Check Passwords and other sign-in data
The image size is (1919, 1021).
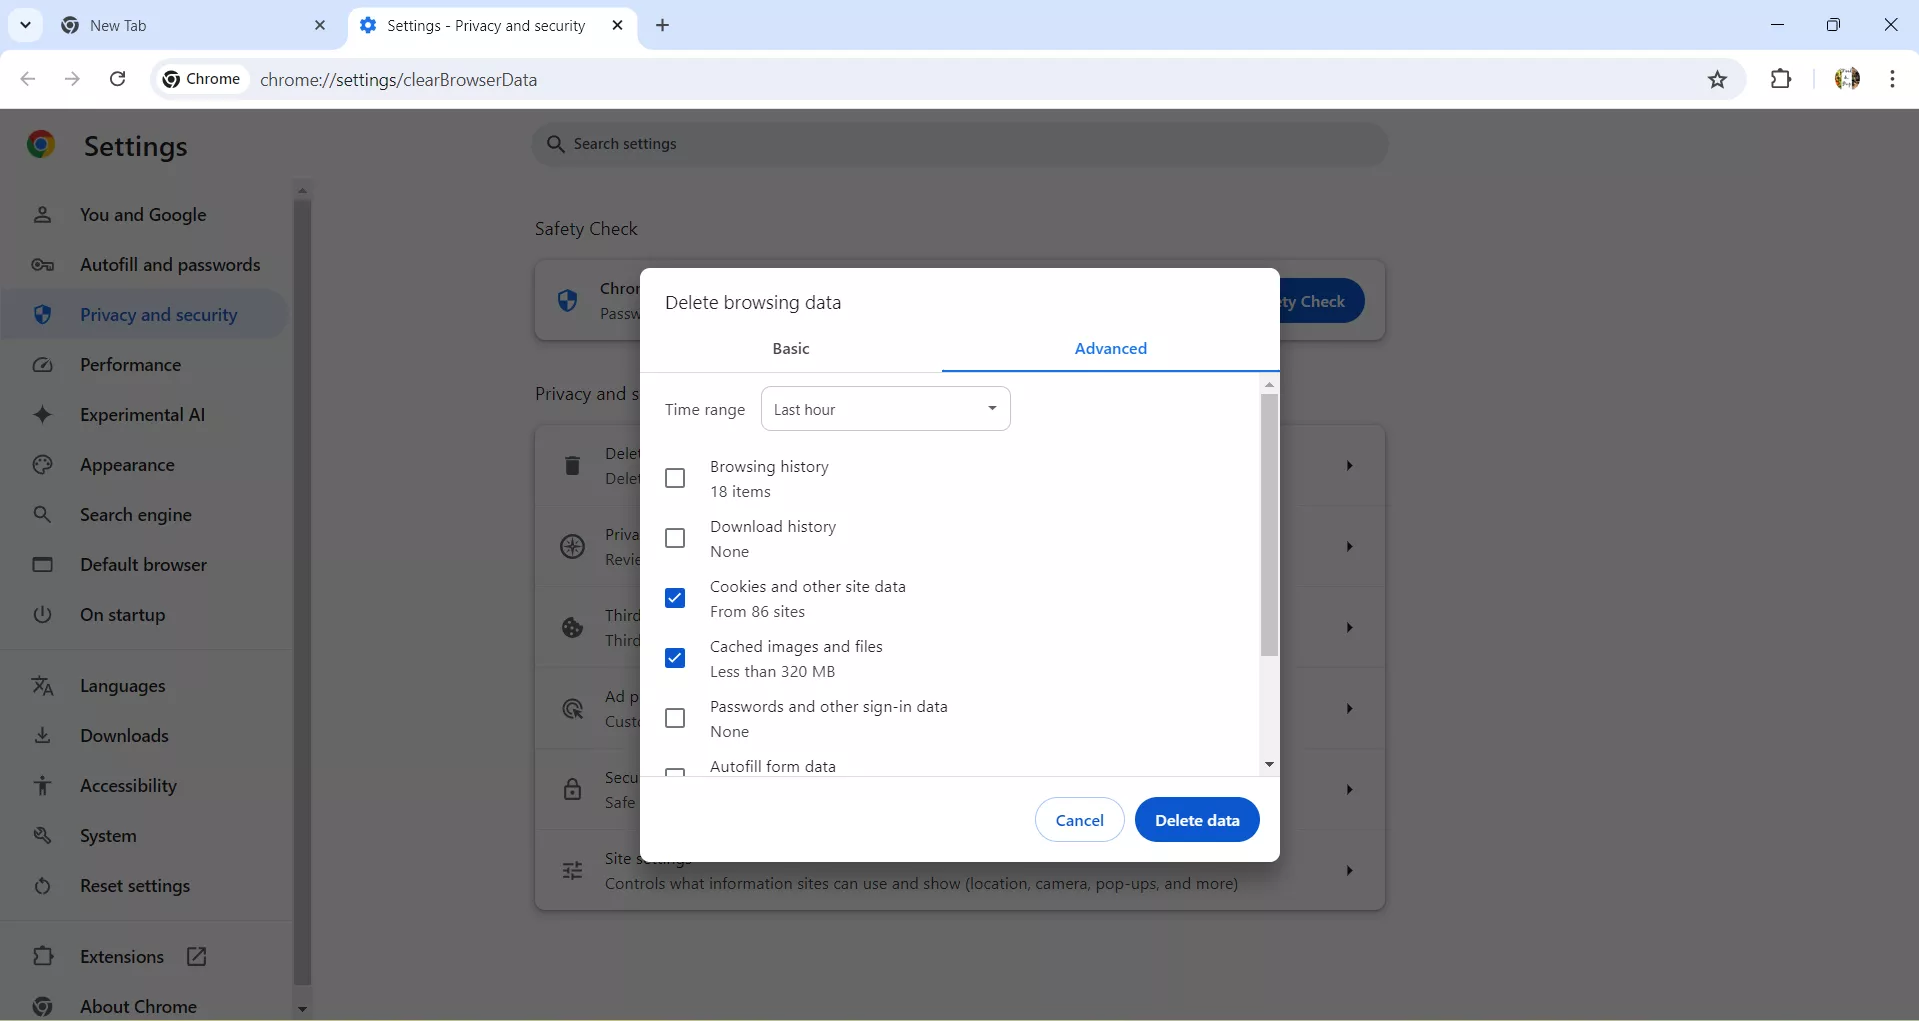675,718
